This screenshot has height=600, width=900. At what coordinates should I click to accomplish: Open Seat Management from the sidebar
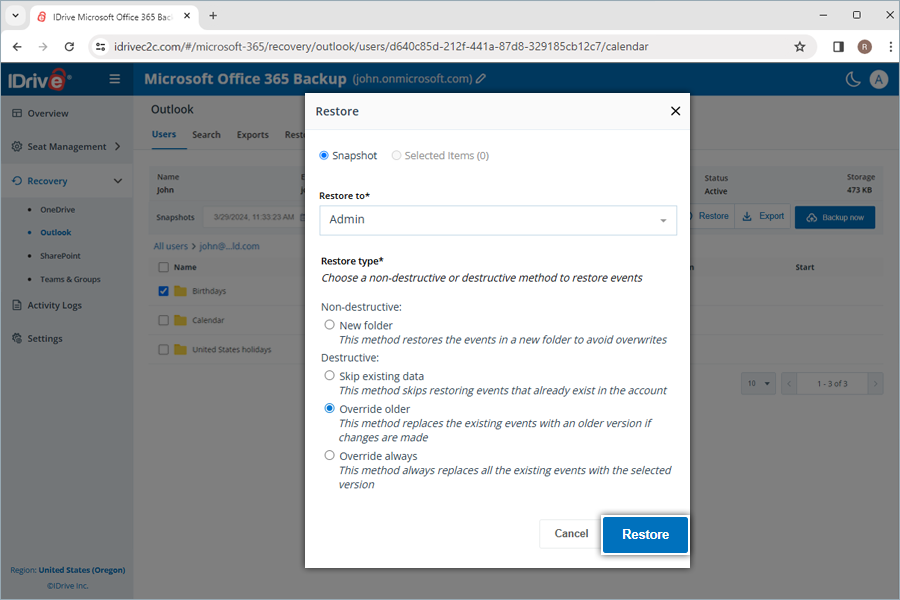(62, 146)
